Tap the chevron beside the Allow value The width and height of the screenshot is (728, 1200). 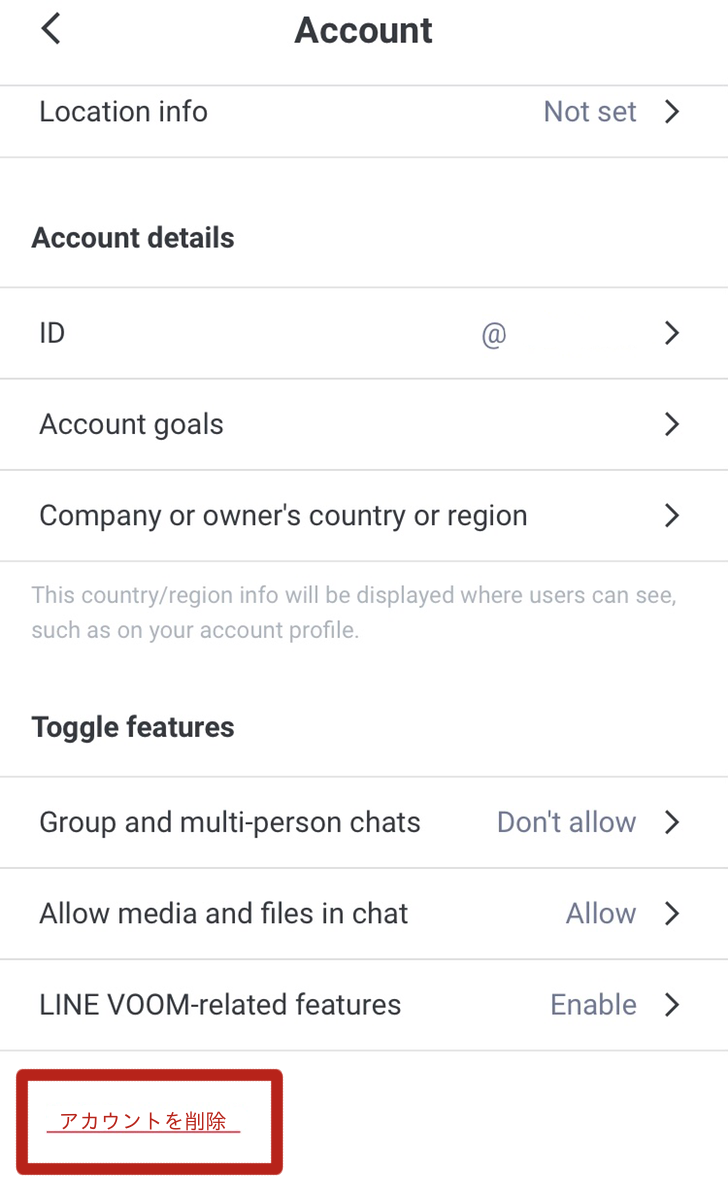pos(672,914)
